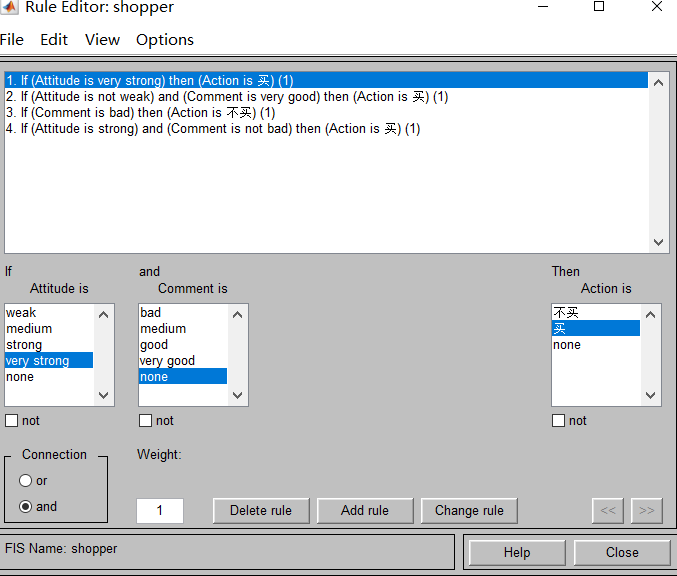Enable 'not' checkbox under Attitude

coord(12,421)
